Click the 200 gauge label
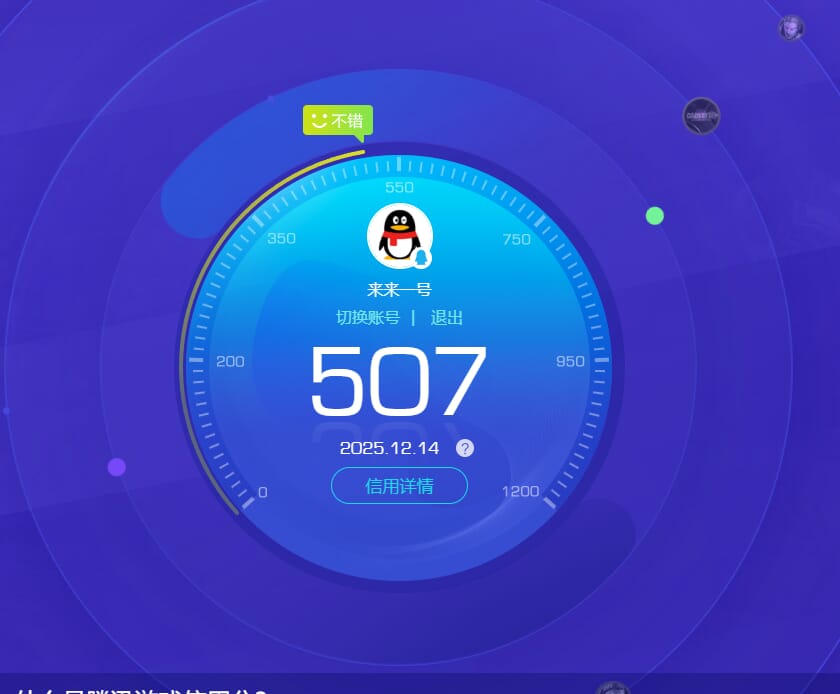The image size is (840, 694). point(230,361)
